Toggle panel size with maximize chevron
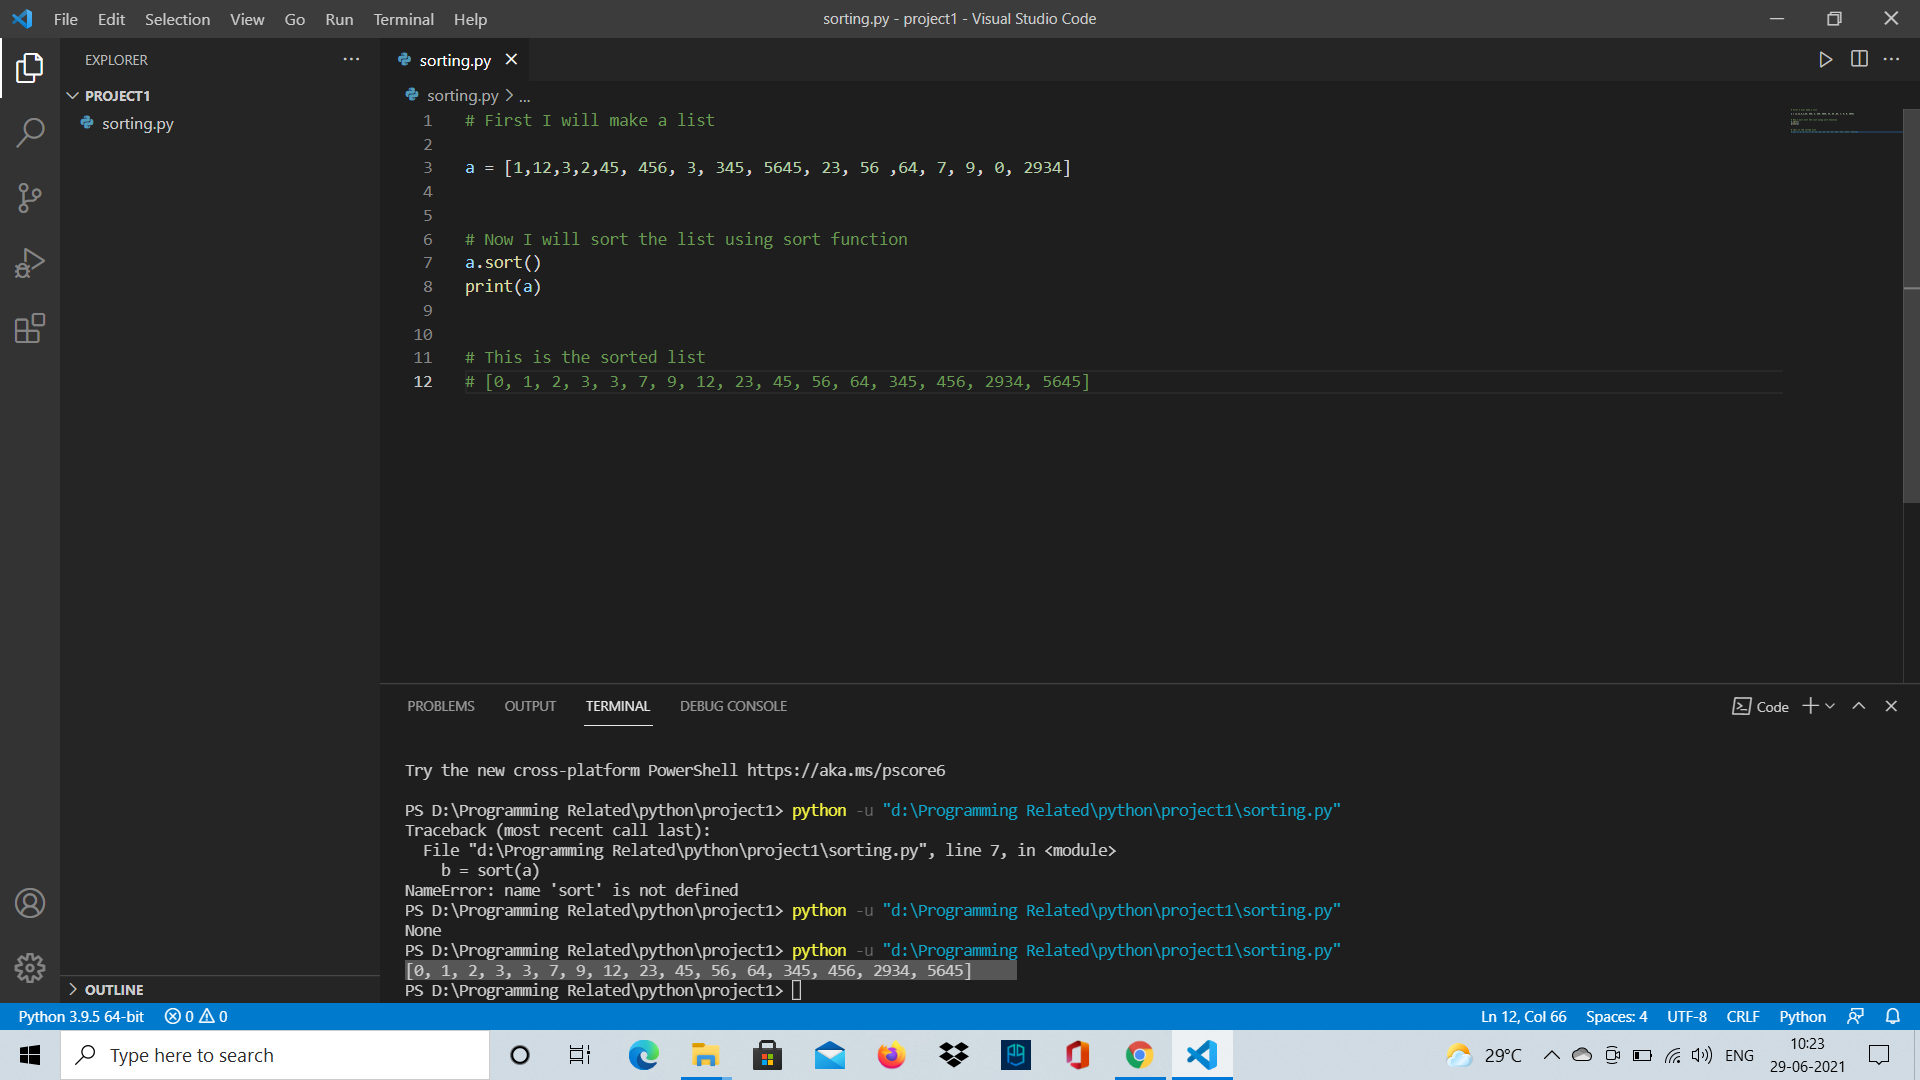This screenshot has width=1920, height=1080. 1858,706
